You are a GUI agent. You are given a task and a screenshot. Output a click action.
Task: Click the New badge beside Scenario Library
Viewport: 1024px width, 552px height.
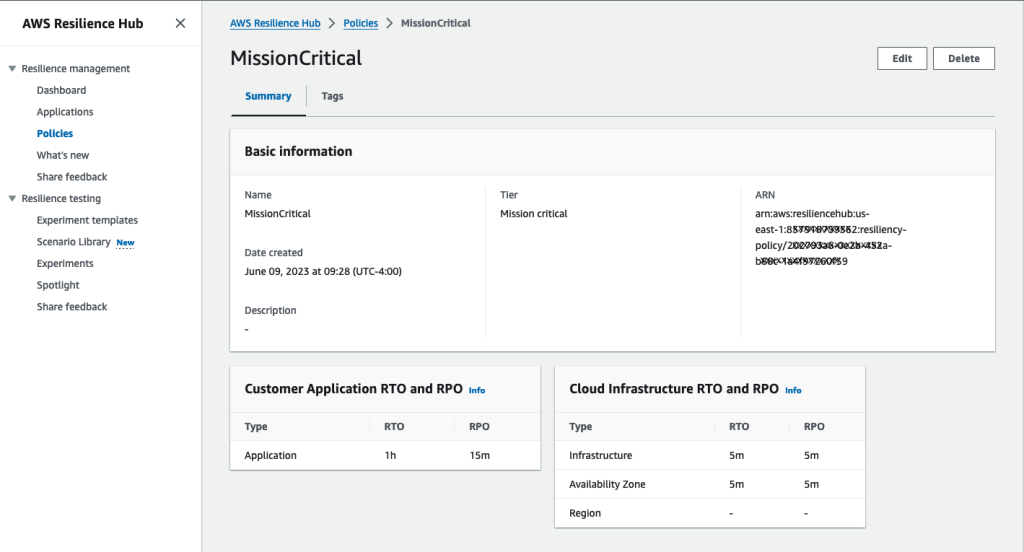[x=125, y=242]
